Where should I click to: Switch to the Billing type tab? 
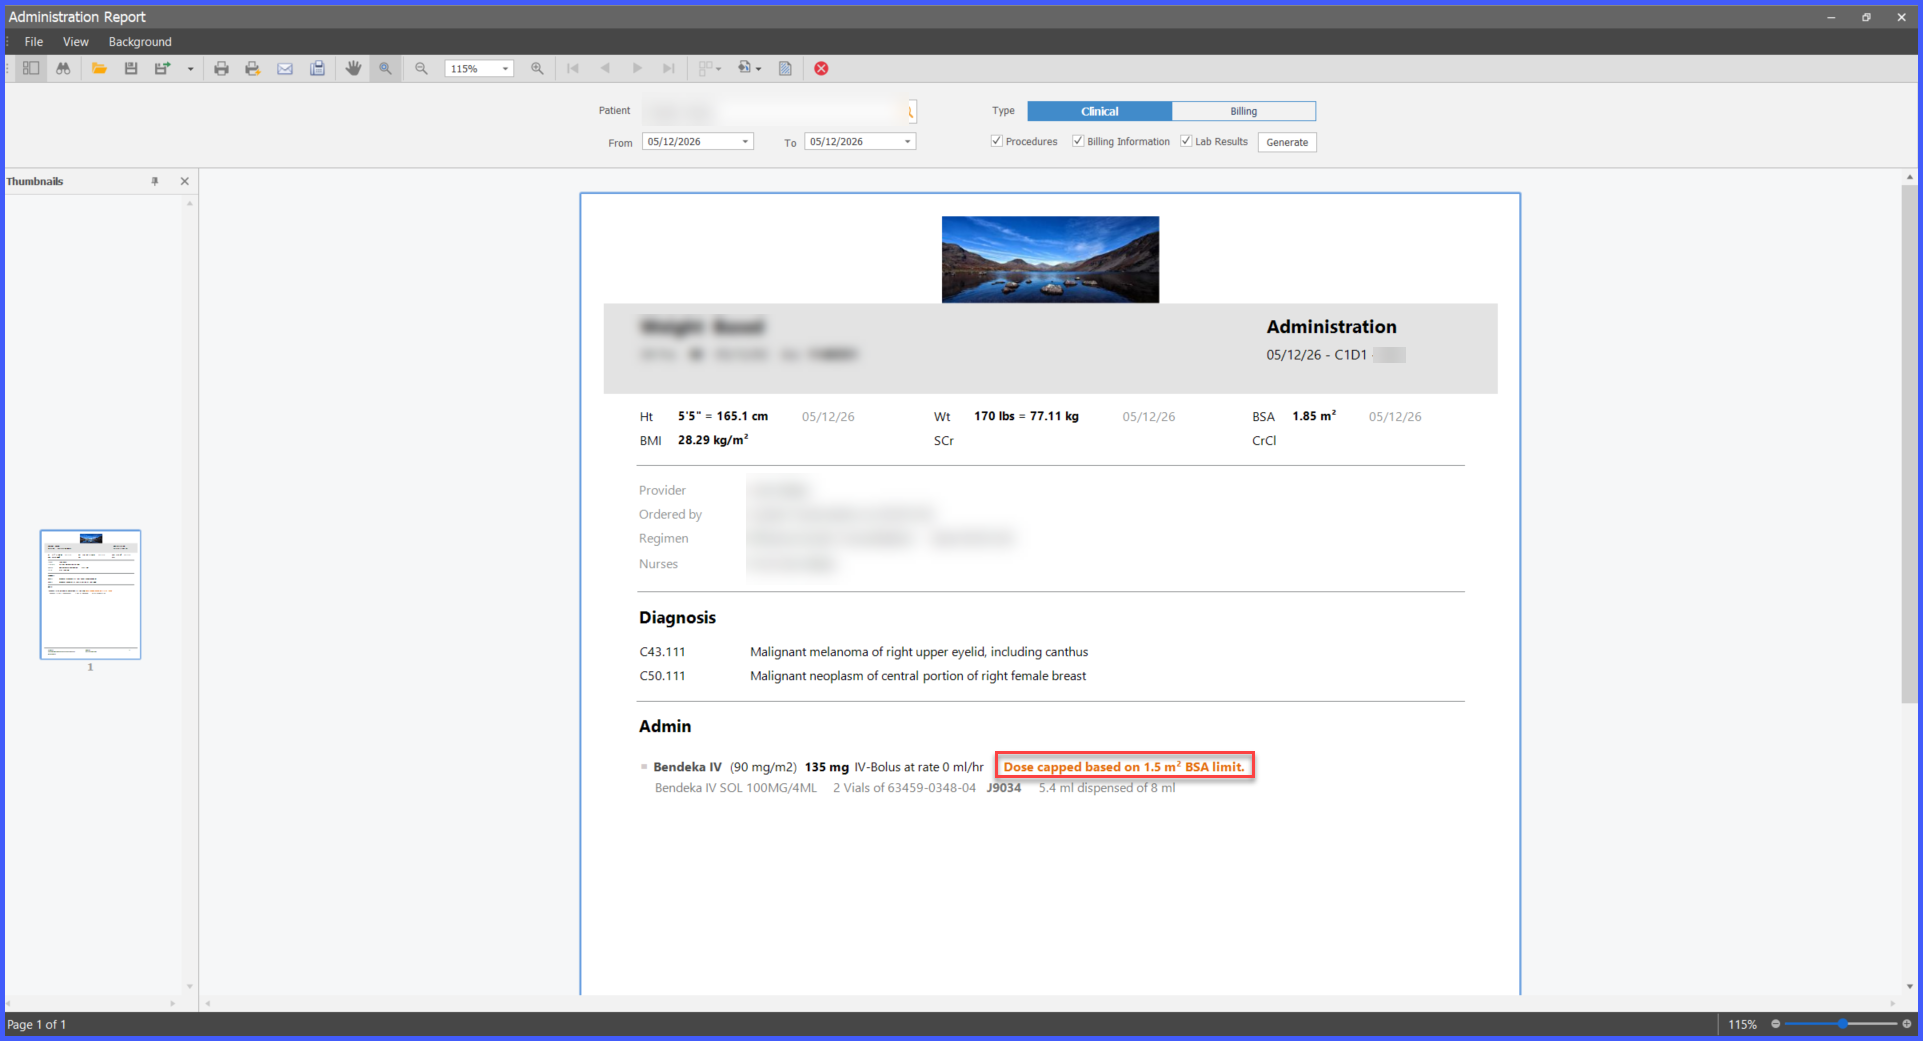(x=1244, y=111)
